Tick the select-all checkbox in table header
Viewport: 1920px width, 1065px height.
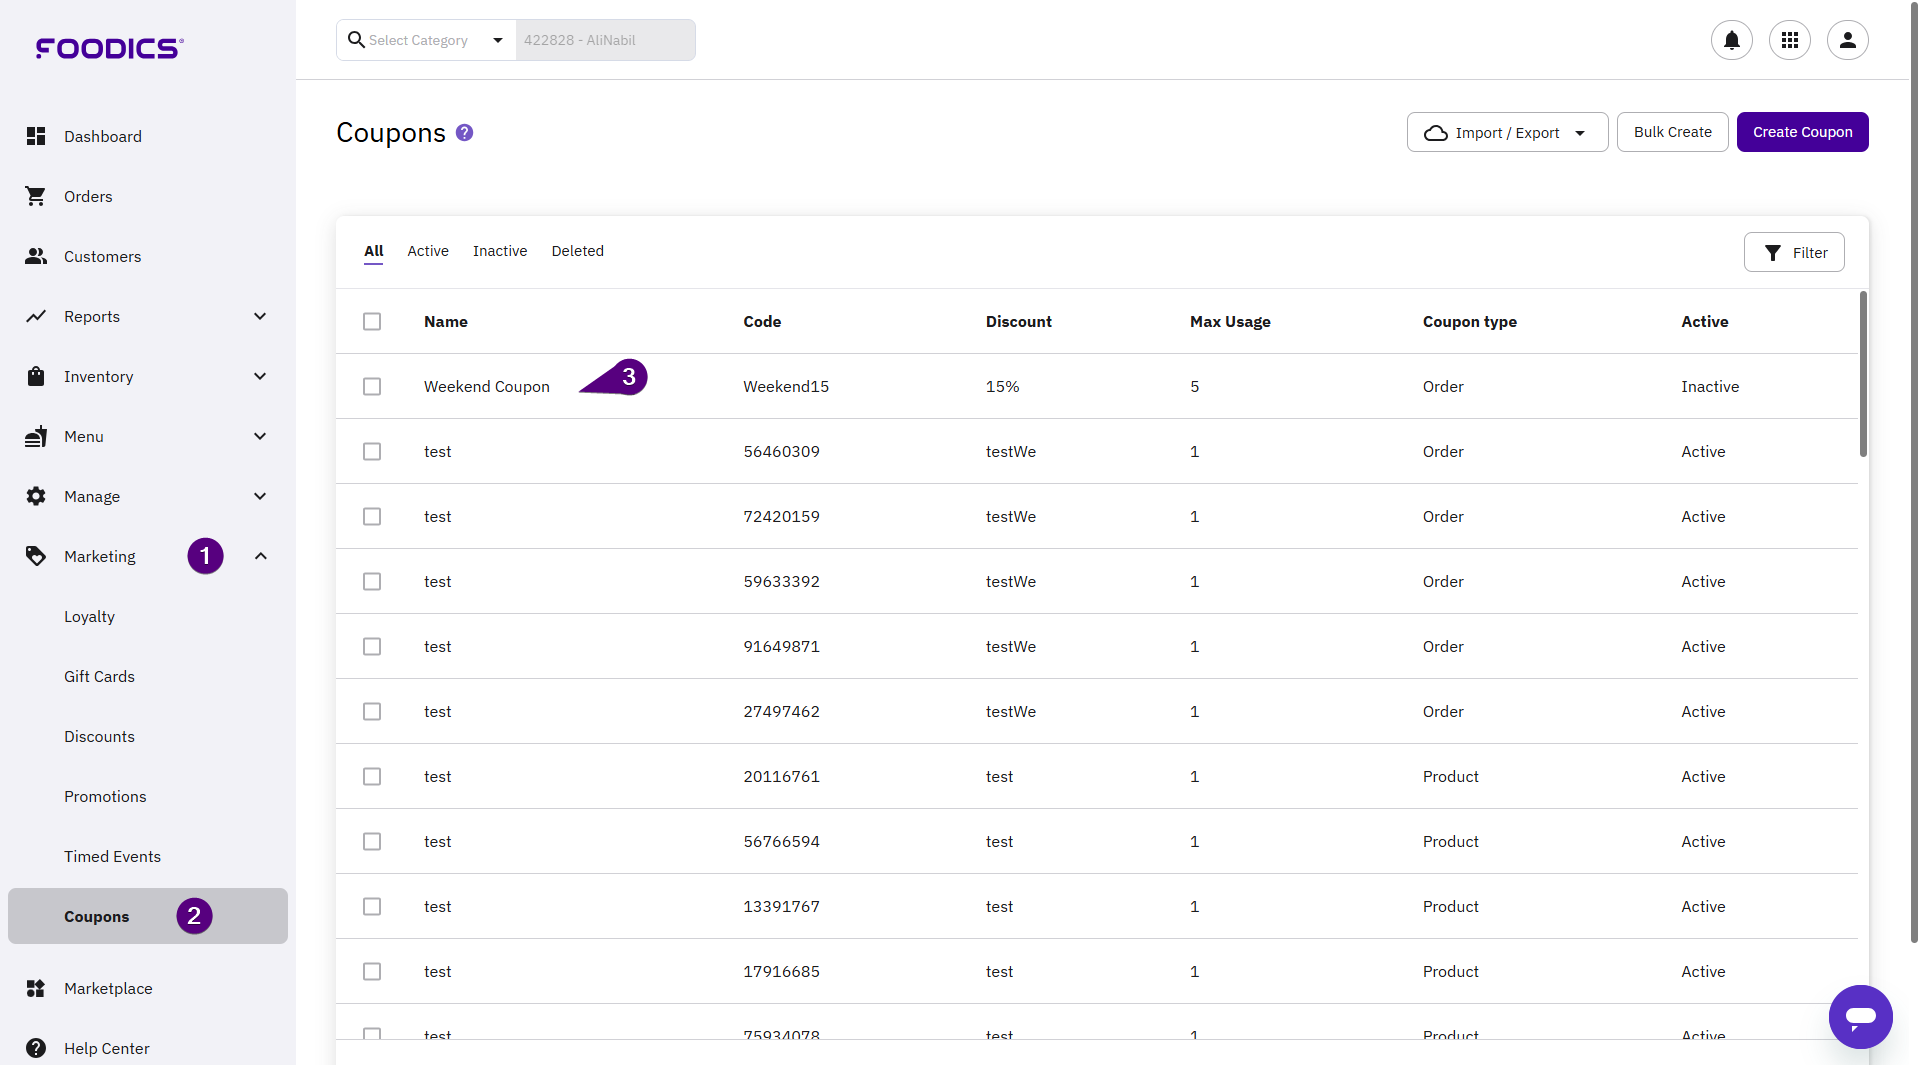click(372, 321)
